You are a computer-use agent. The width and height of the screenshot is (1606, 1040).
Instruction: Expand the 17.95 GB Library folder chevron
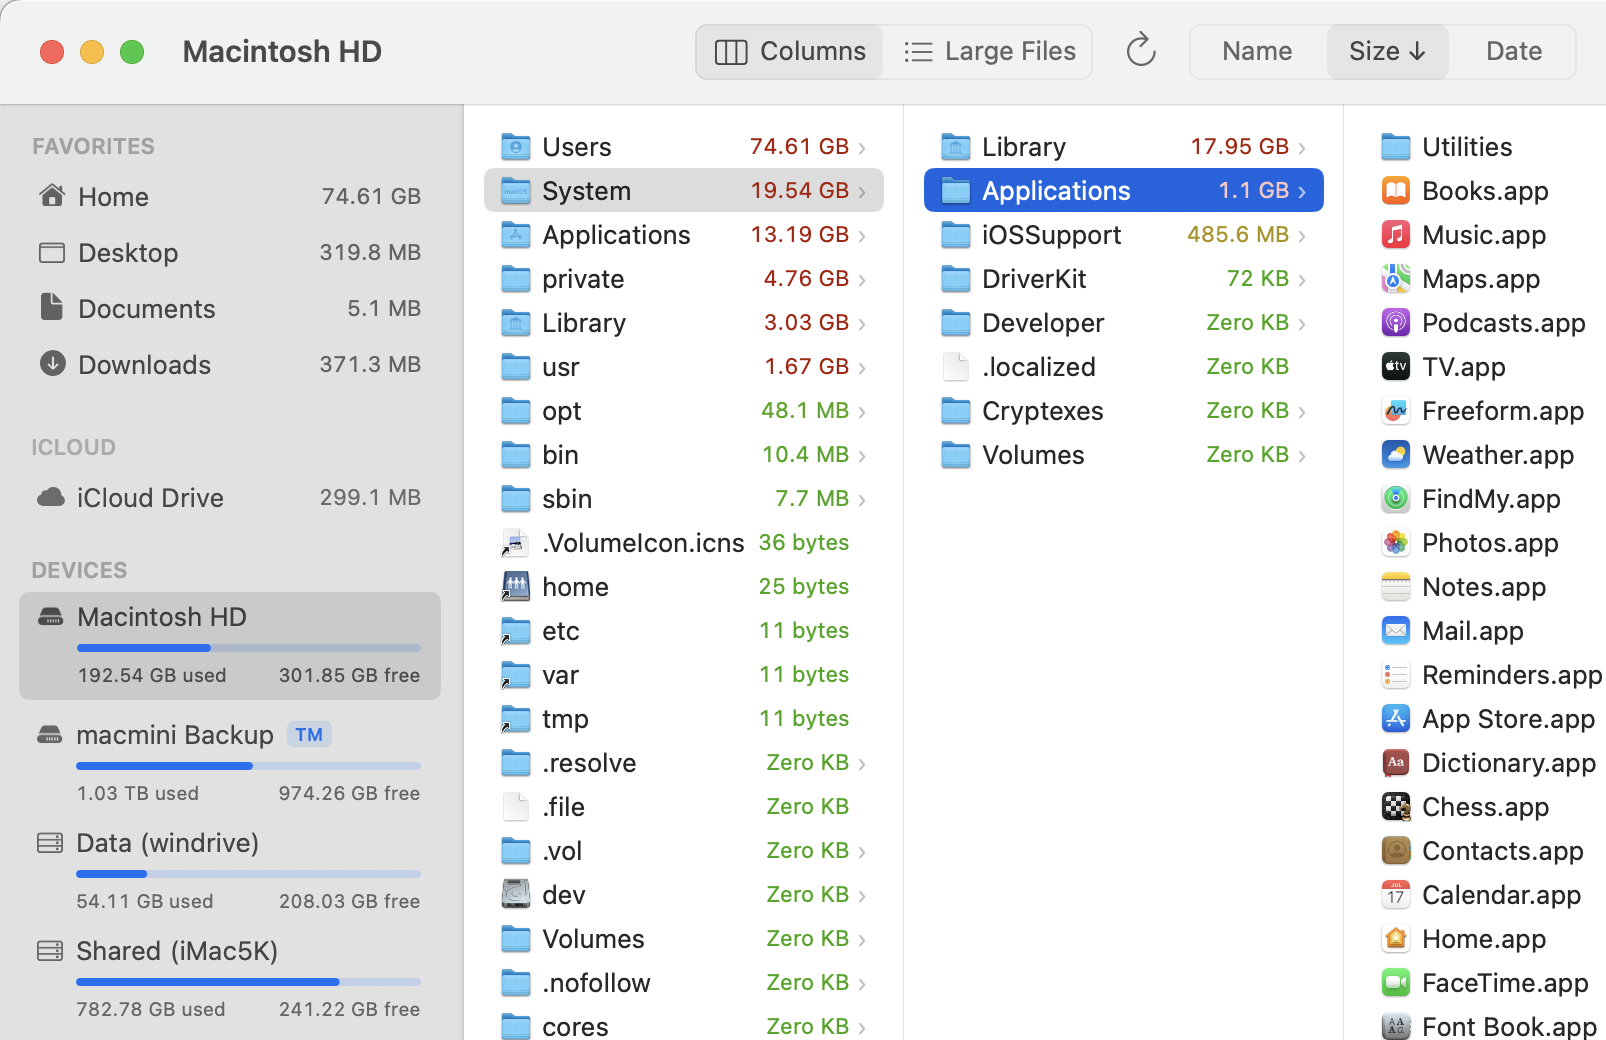1302,148
